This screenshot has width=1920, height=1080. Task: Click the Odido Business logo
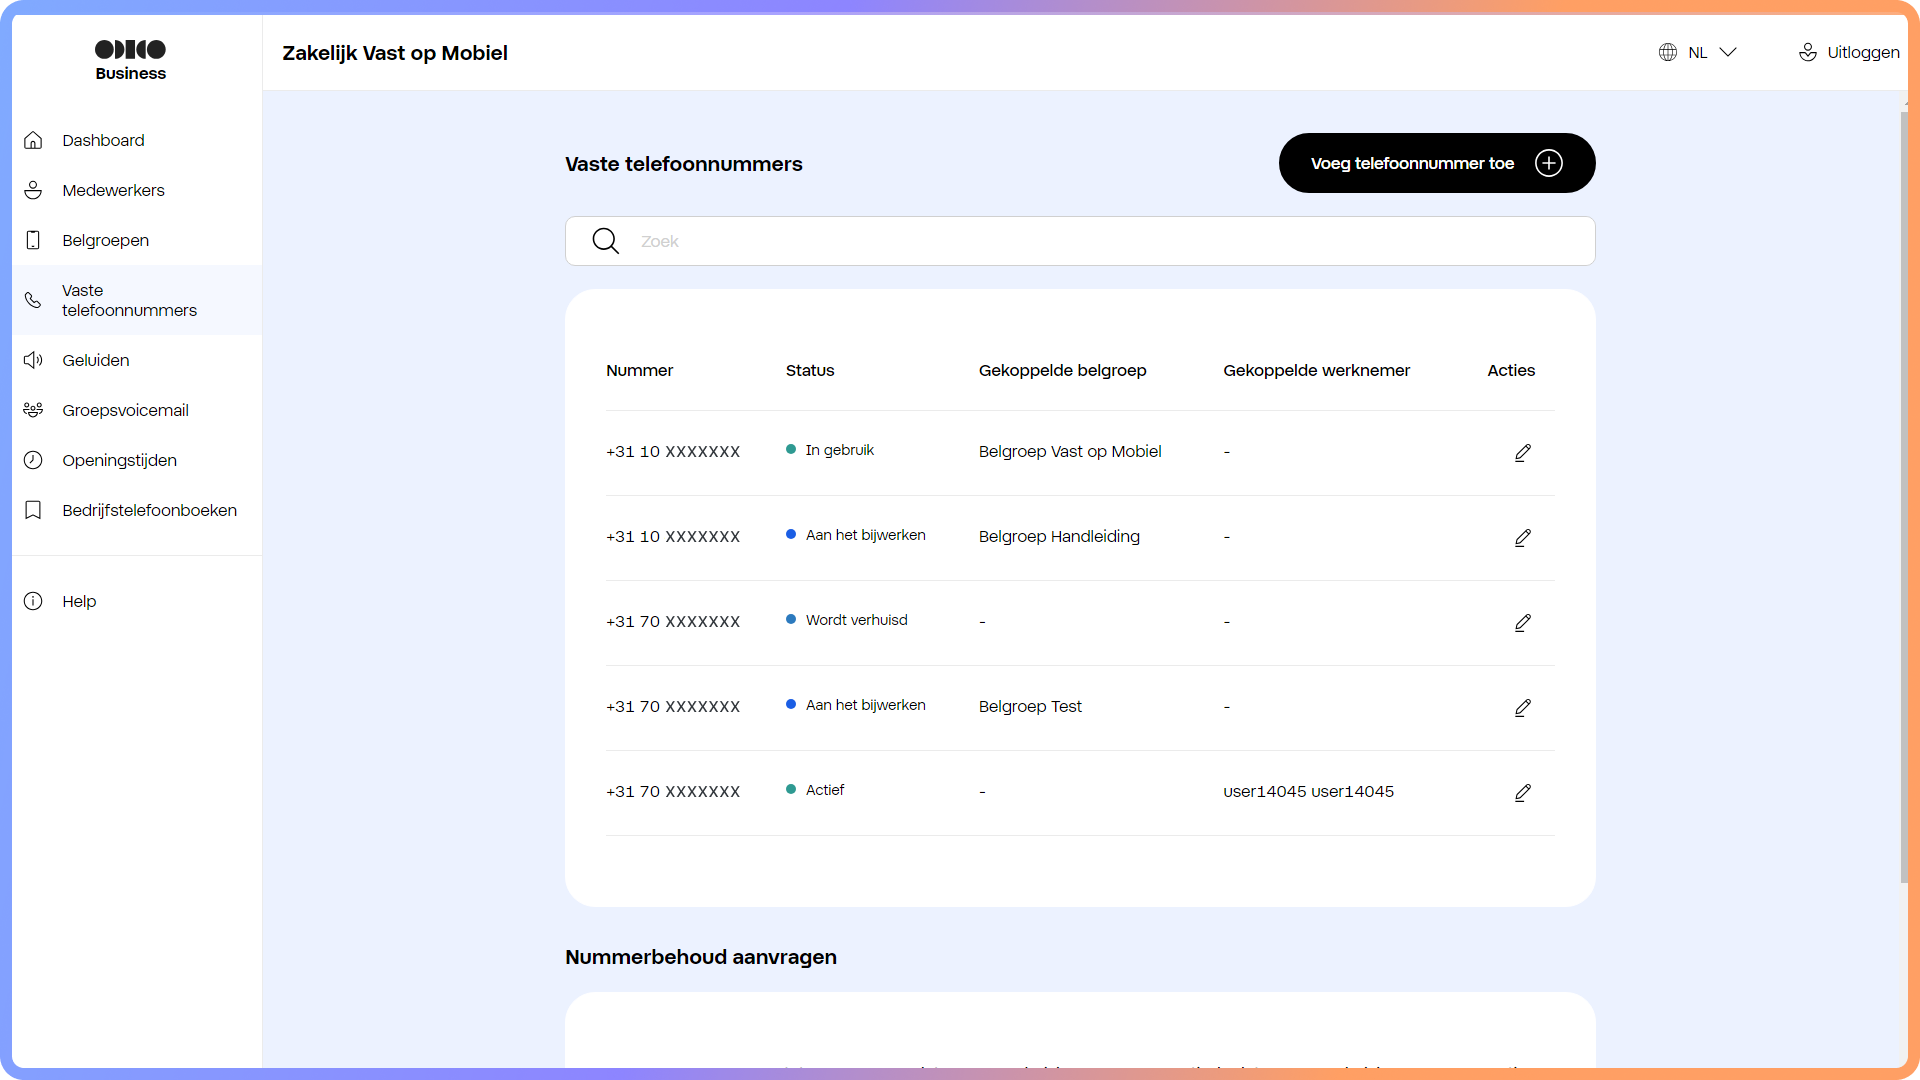click(x=130, y=59)
